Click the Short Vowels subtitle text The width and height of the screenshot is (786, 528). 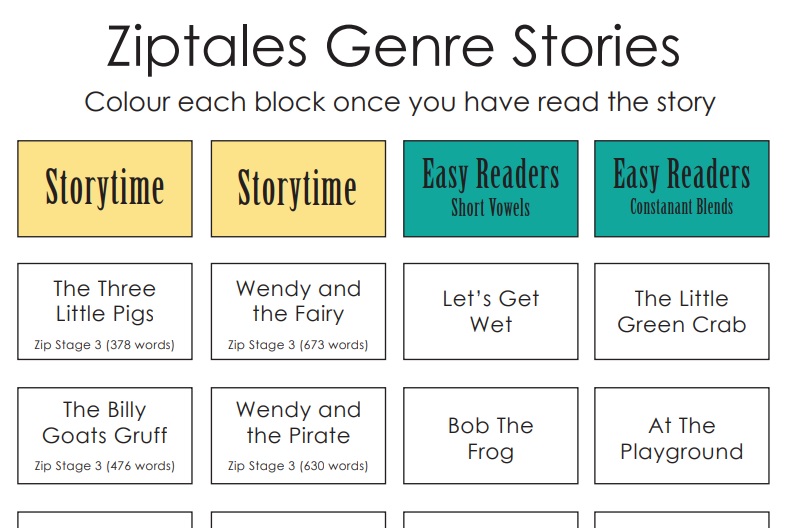click(x=490, y=208)
